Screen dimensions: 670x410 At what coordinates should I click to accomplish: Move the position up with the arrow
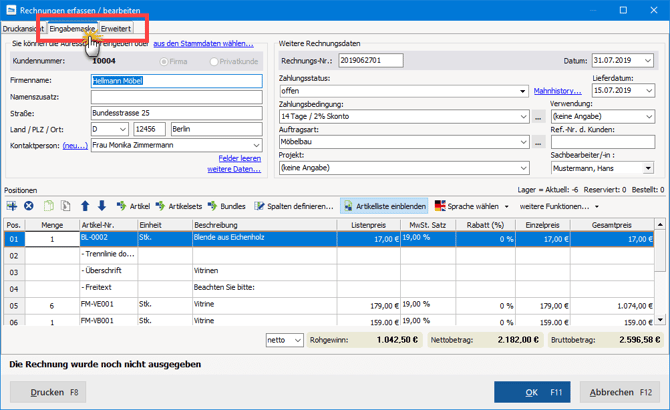85,206
